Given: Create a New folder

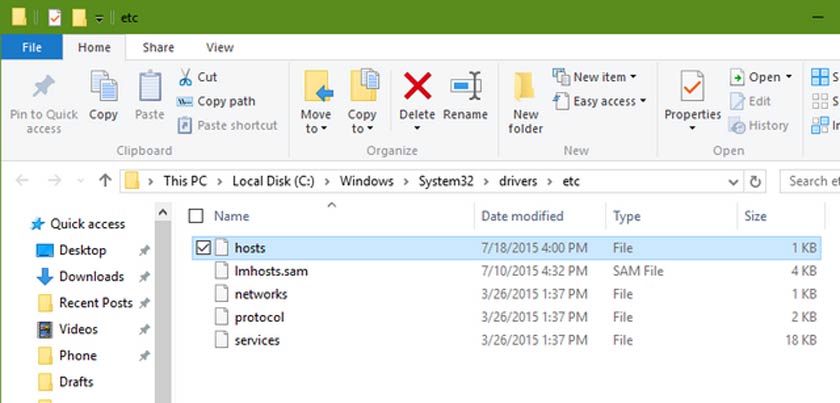Looking at the screenshot, I should (x=526, y=103).
